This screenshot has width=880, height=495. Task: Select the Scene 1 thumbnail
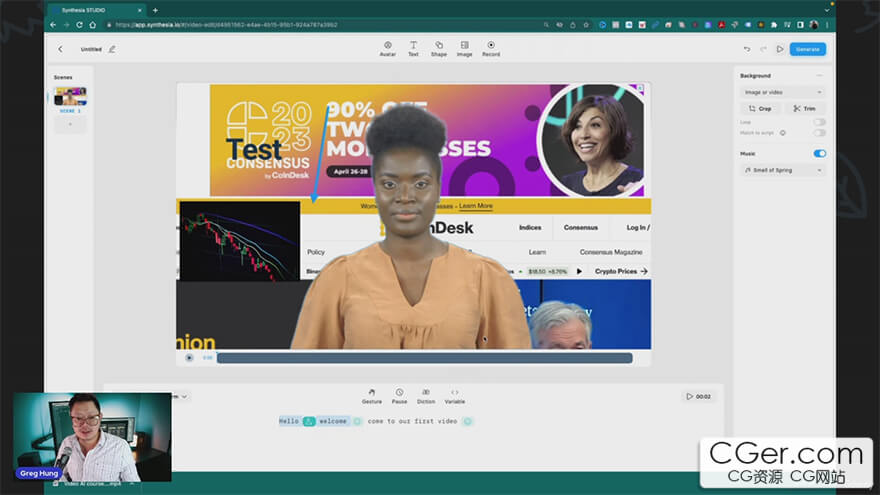[70, 97]
